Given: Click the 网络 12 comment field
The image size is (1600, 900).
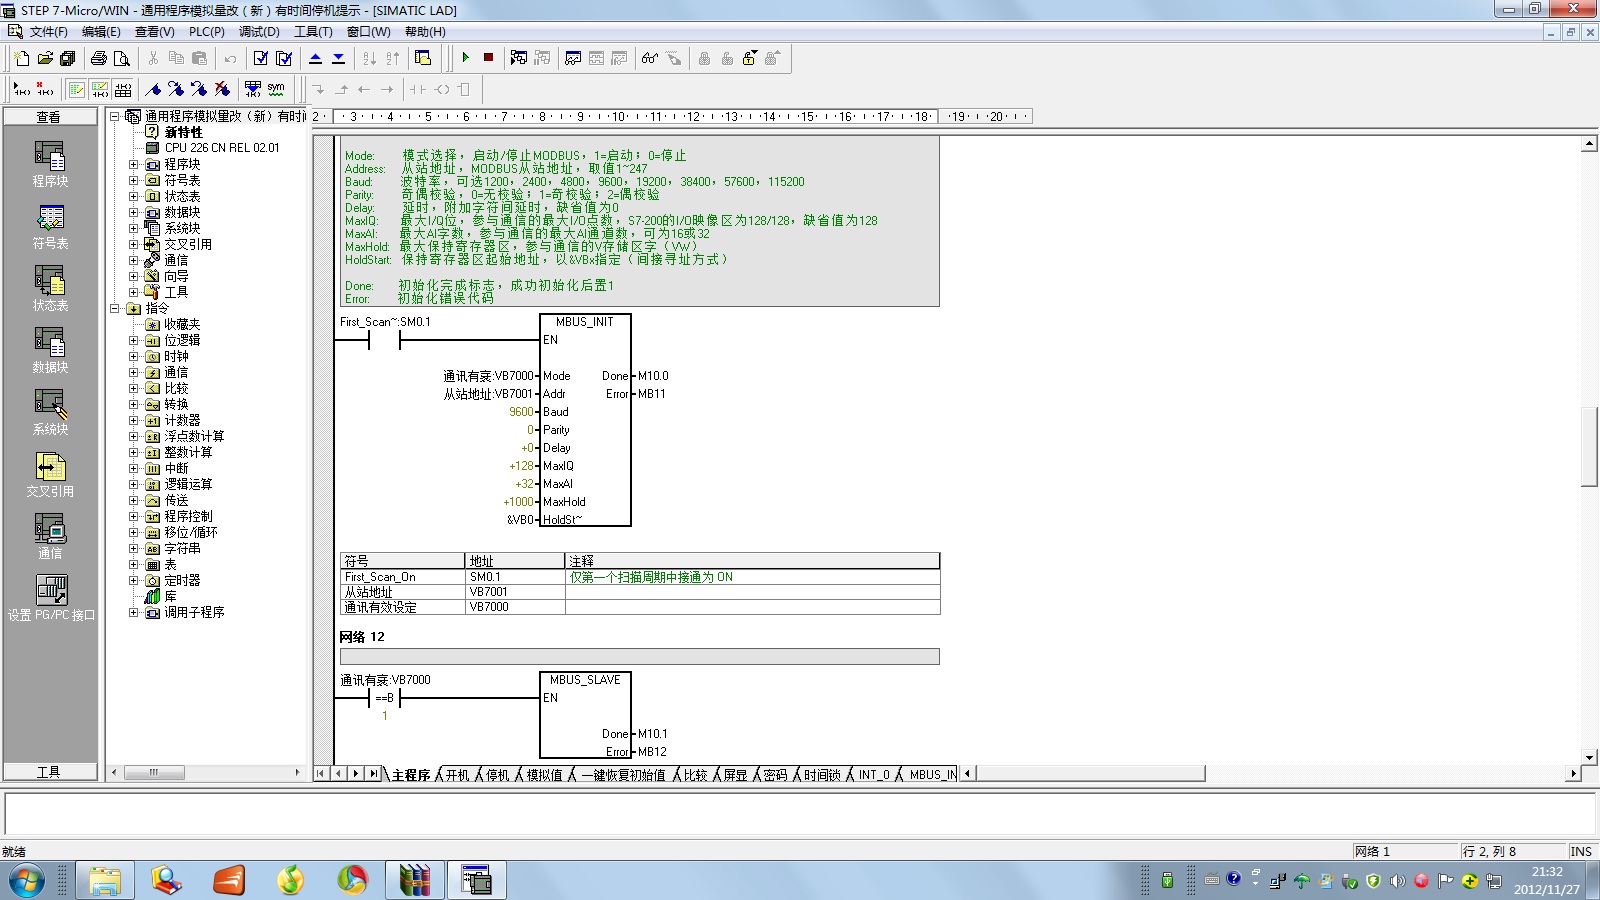Looking at the screenshot, I should (639, 657).
